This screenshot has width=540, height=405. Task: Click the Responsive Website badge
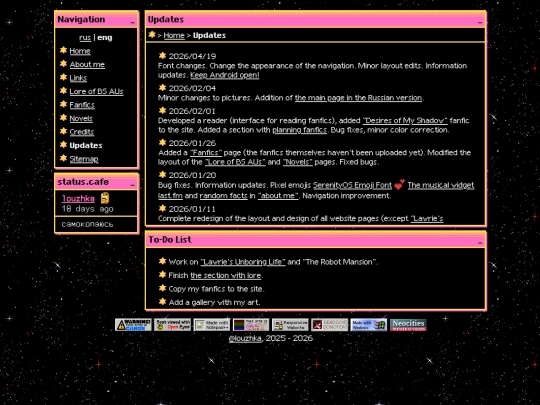click(290, 324)
